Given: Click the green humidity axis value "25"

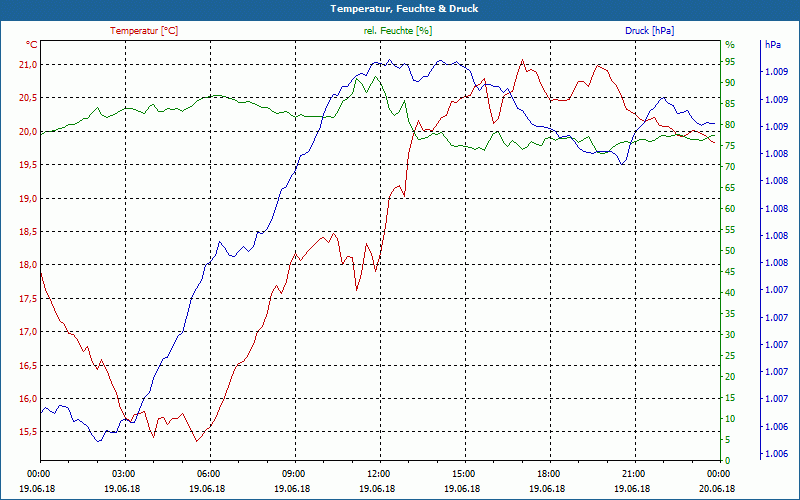Looking at the screenshot, I should tap(730, 356).
